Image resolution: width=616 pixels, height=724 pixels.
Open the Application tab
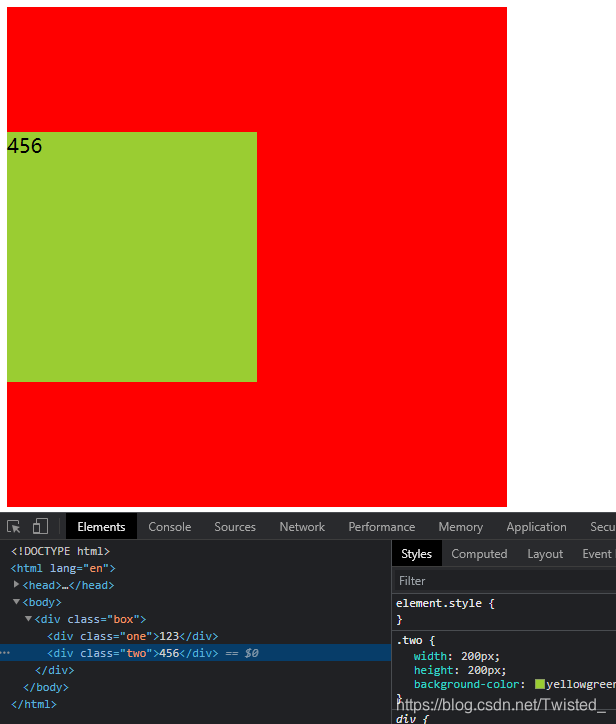[536, 527]
